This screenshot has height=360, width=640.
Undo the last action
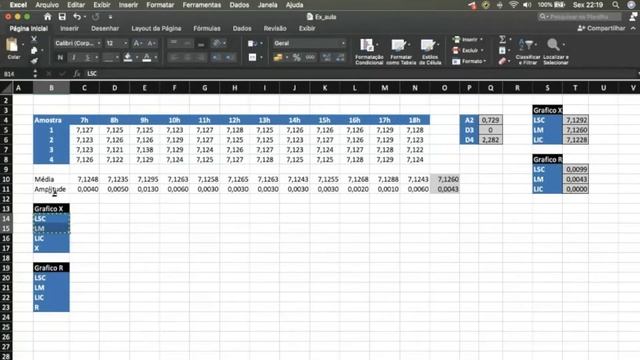click(x=77, y=17)
